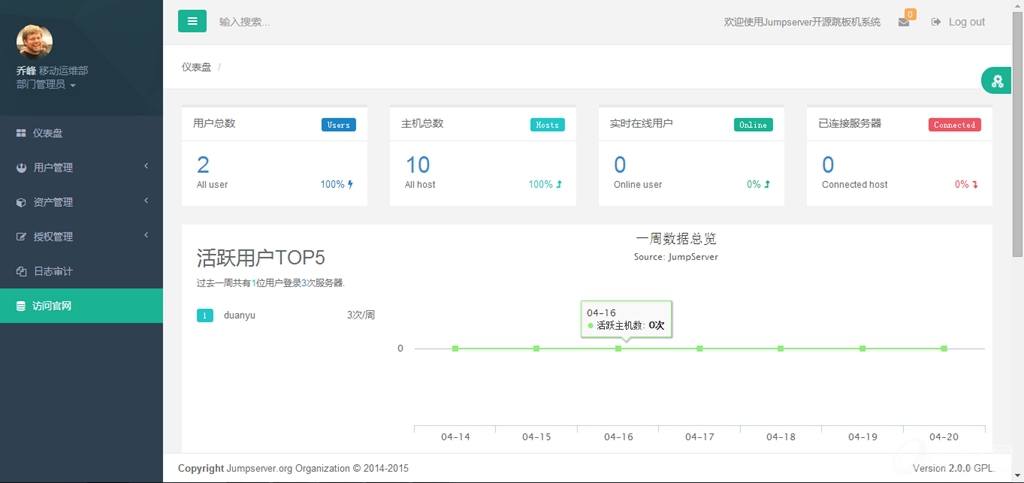
Task: Expand the 资产管理 submenu arrow
Action: point(146,201)
